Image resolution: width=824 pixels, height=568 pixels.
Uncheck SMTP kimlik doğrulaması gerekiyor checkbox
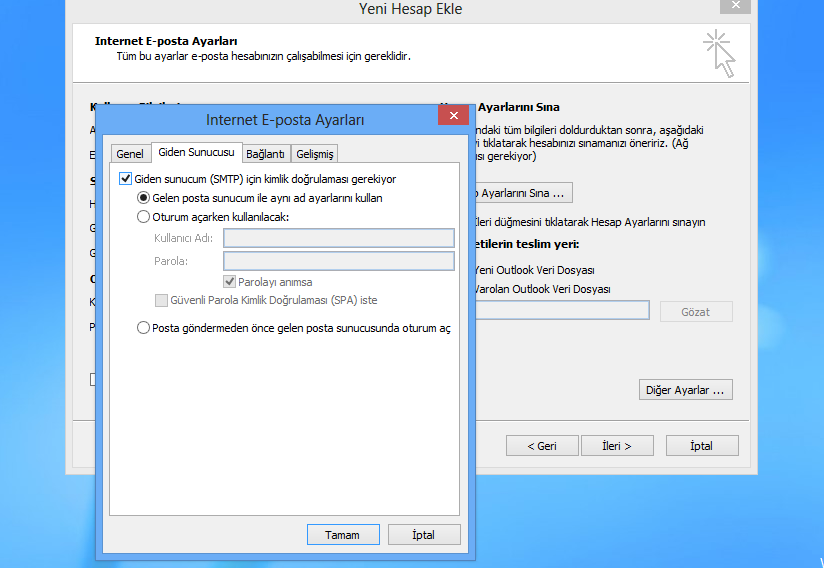pos(126,180)
